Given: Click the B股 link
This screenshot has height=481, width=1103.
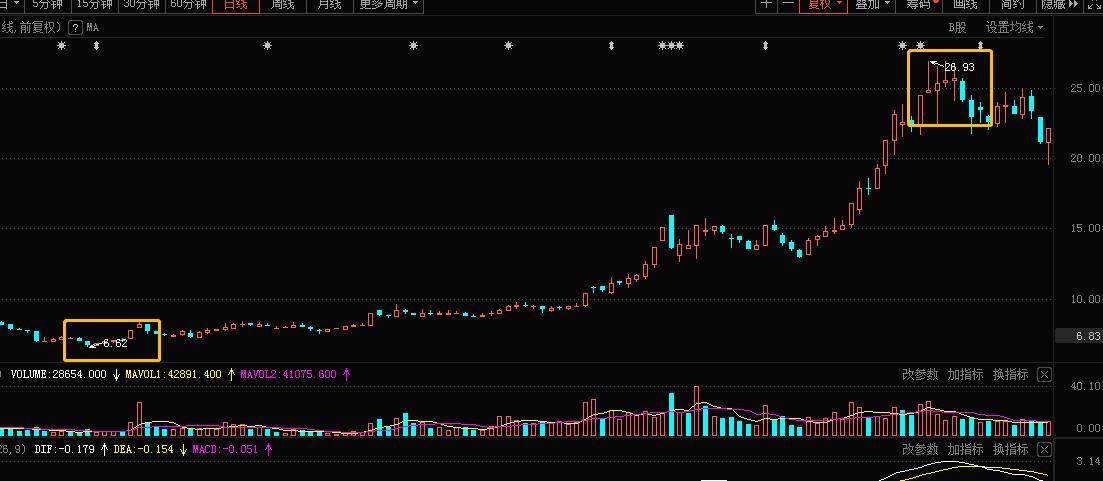Looking at the screenshot, I should click(x=957, y=27).
